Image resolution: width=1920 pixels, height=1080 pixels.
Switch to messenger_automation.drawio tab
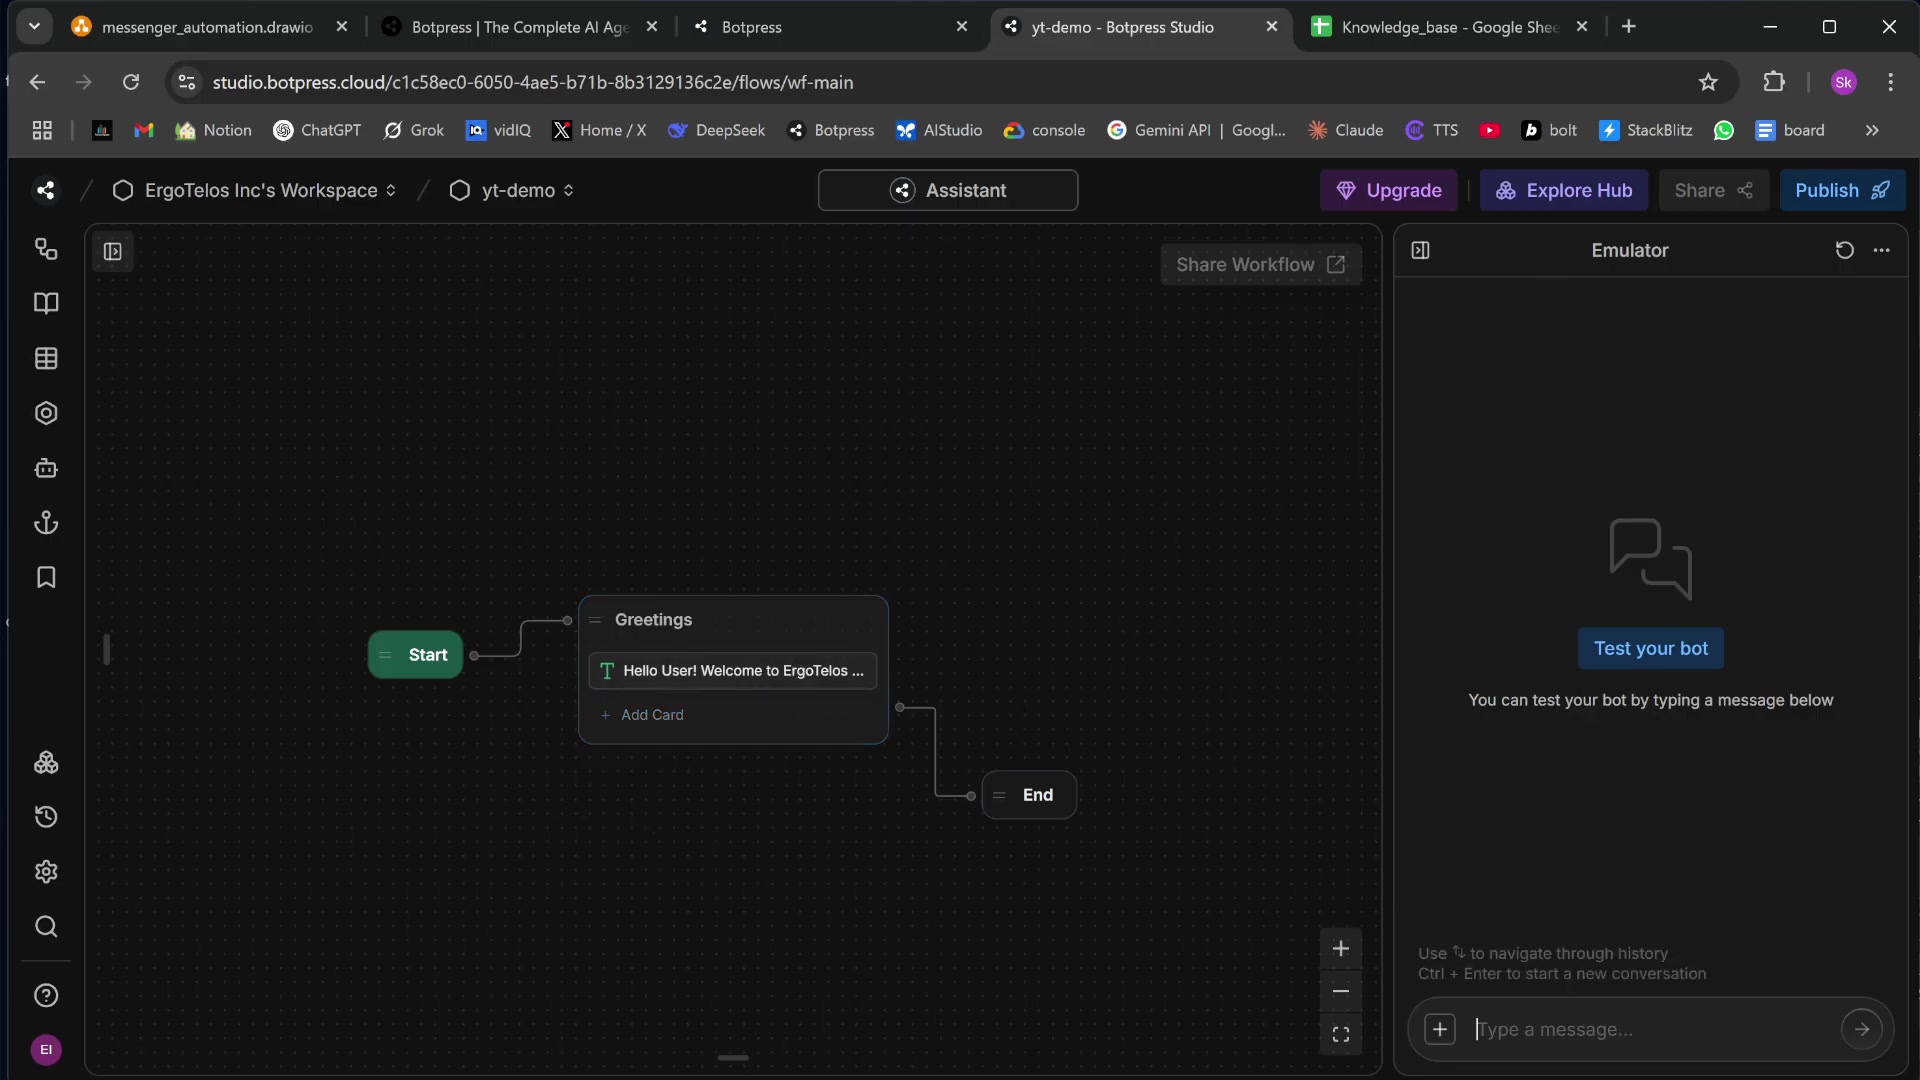point(207,27)
